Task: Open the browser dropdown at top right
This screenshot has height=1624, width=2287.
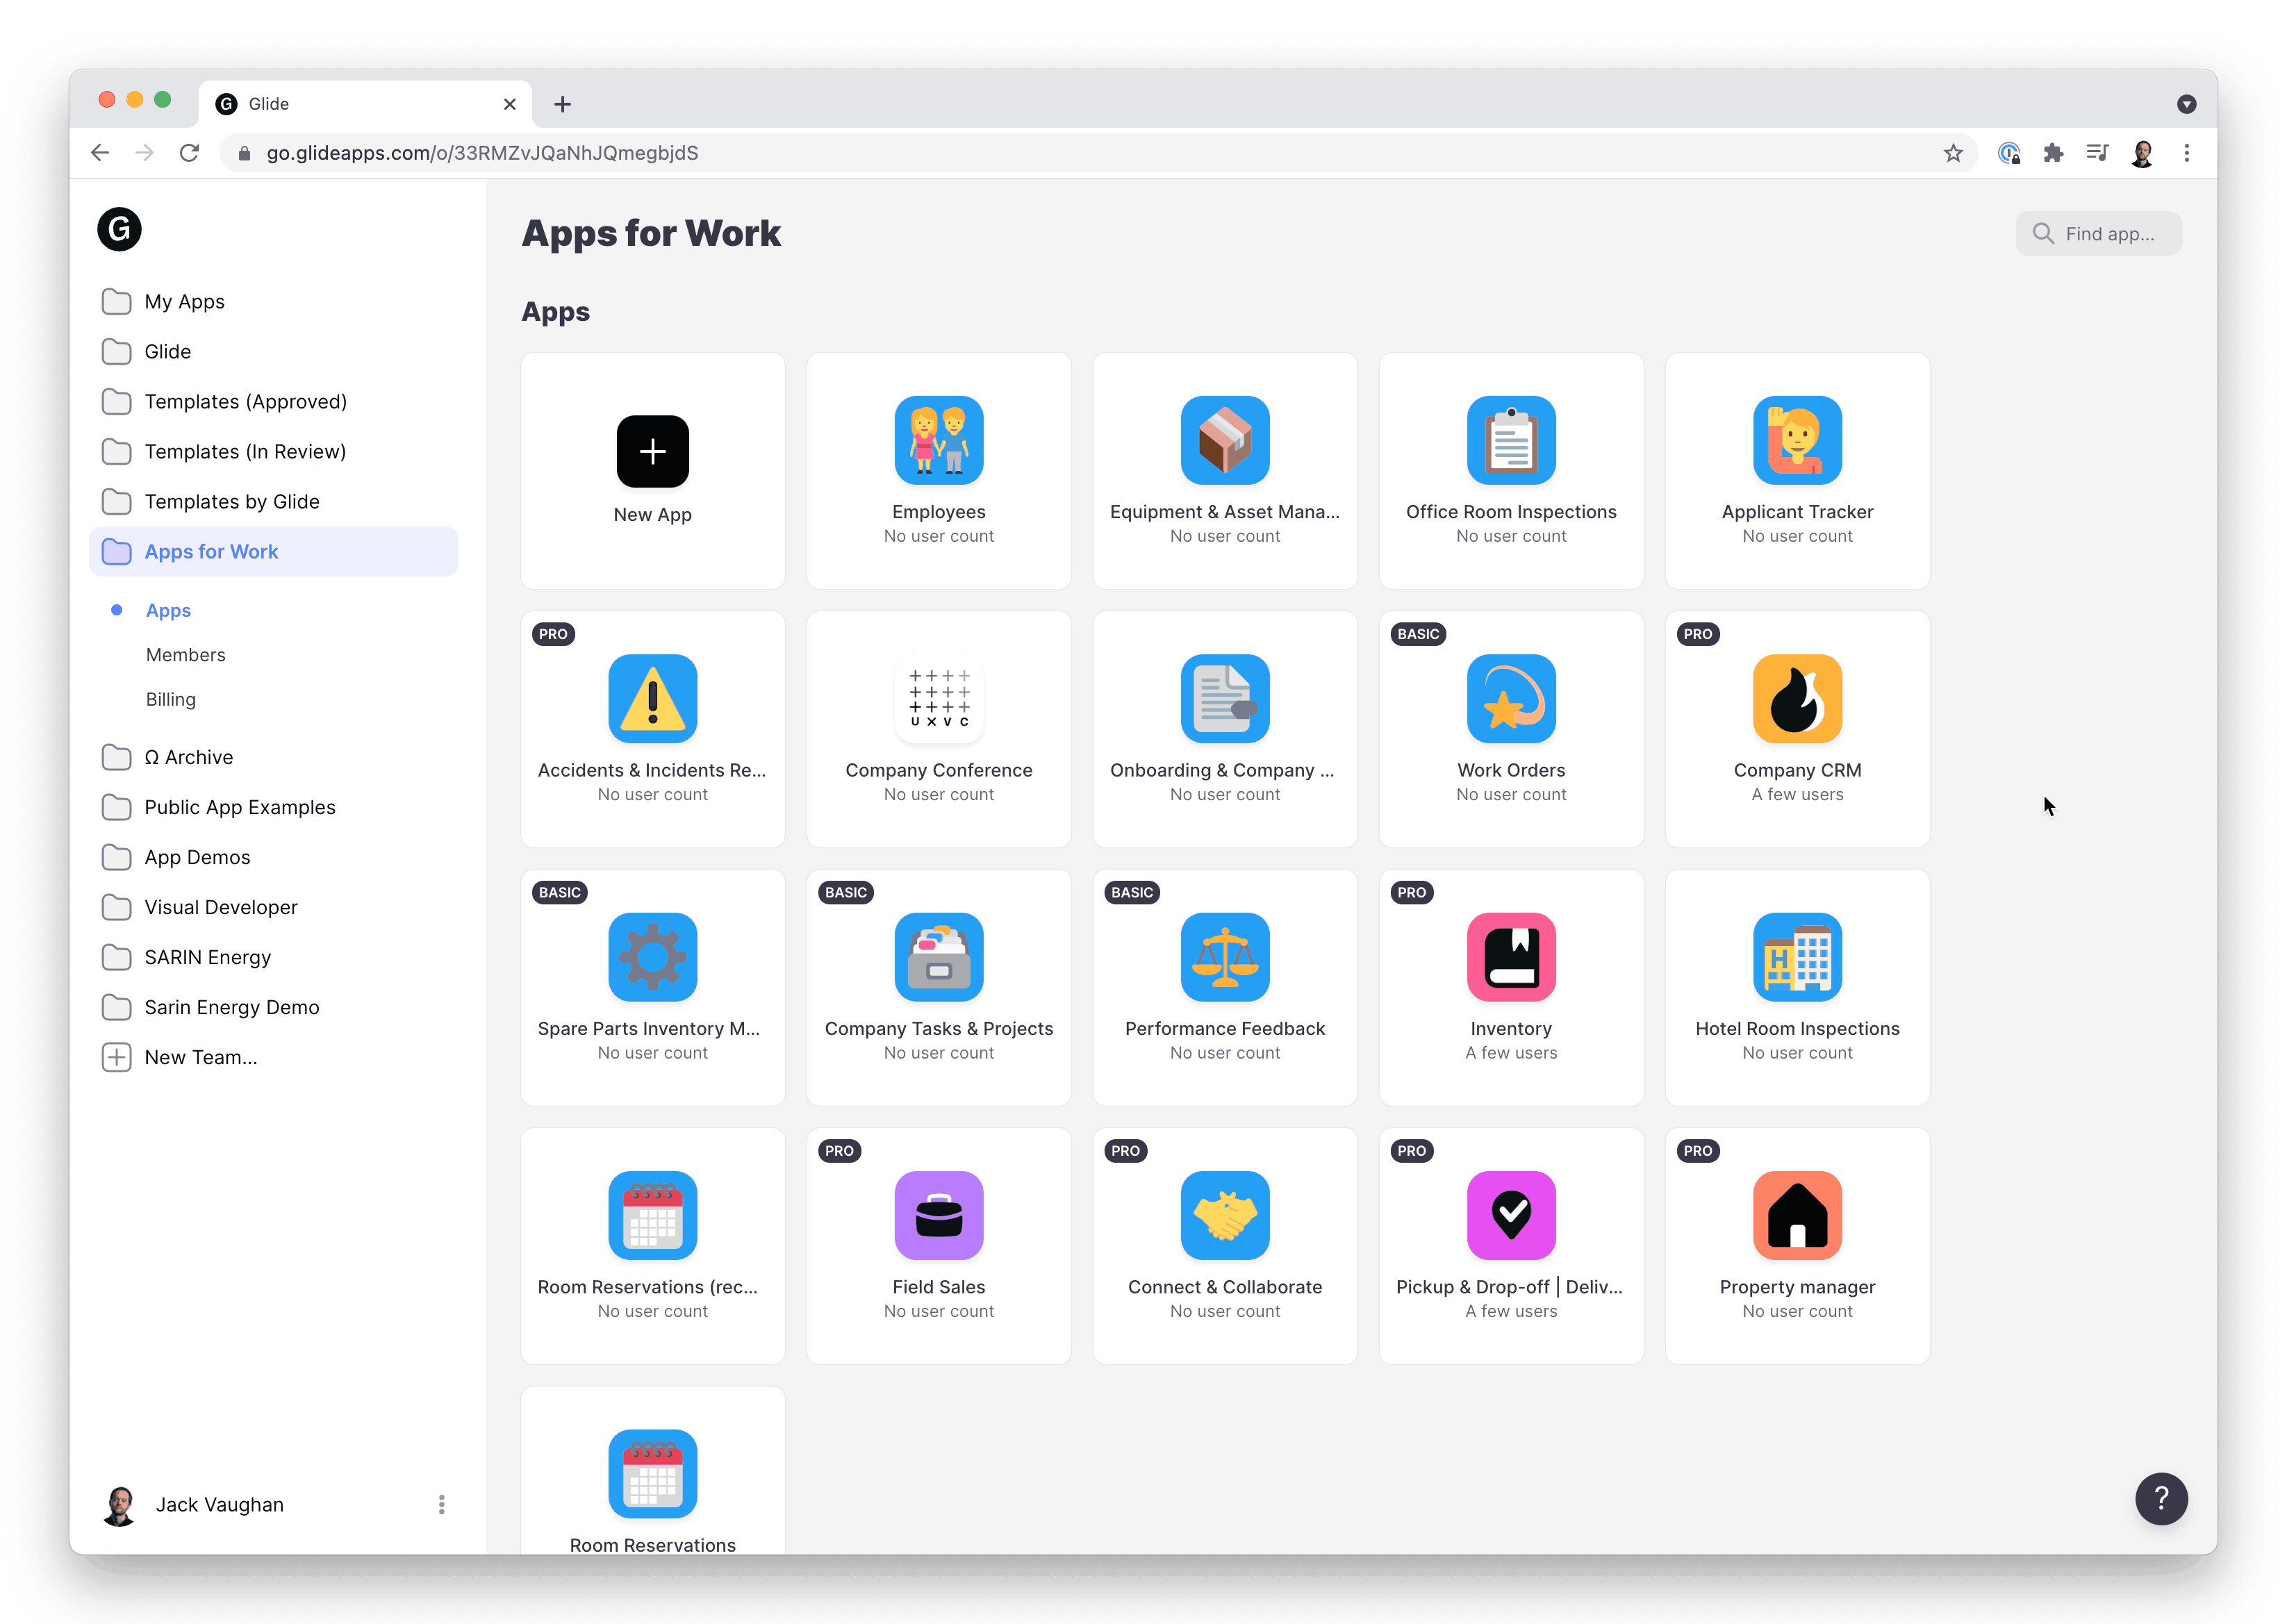Action: (2186, 104)
